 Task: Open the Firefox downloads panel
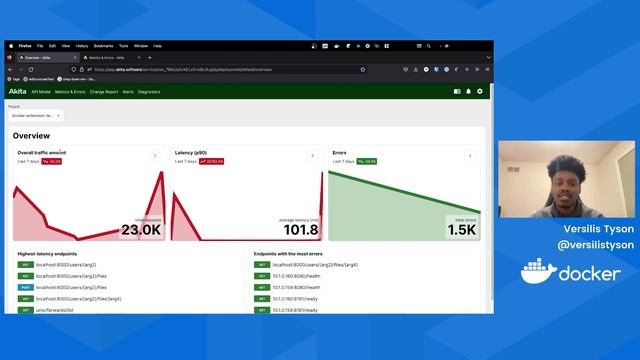point(416,70)
